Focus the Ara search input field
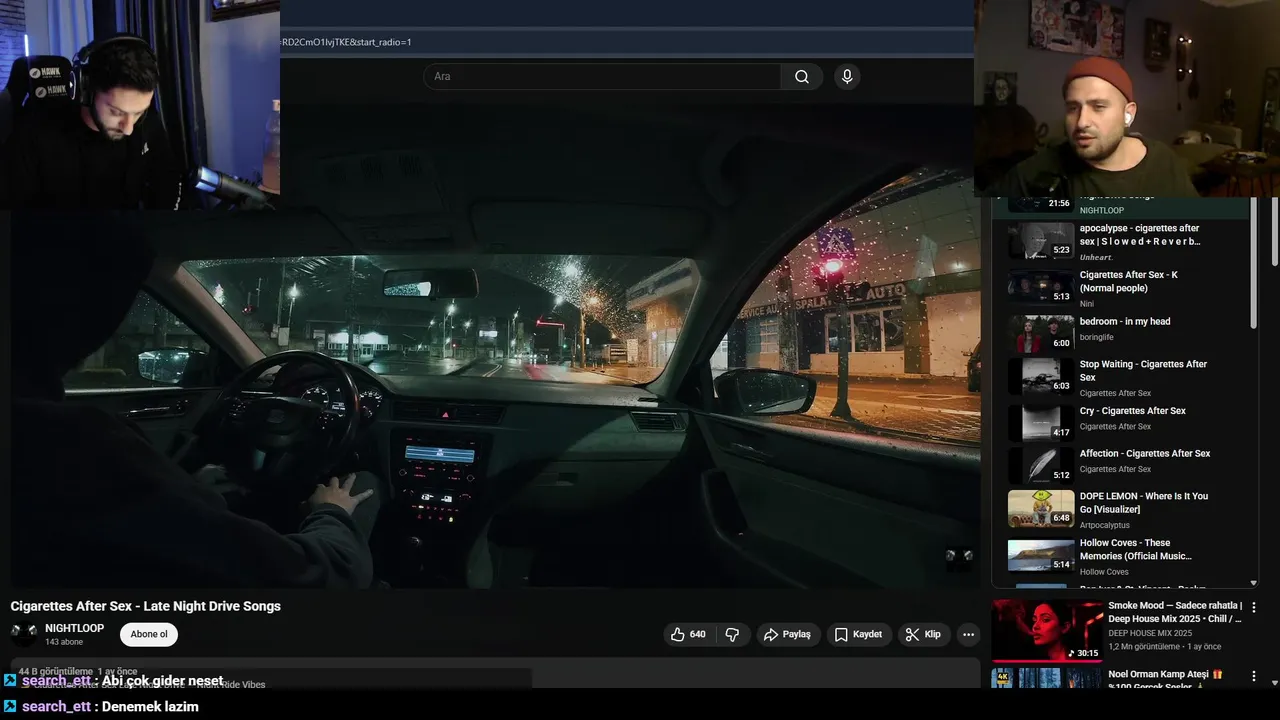 602,77
